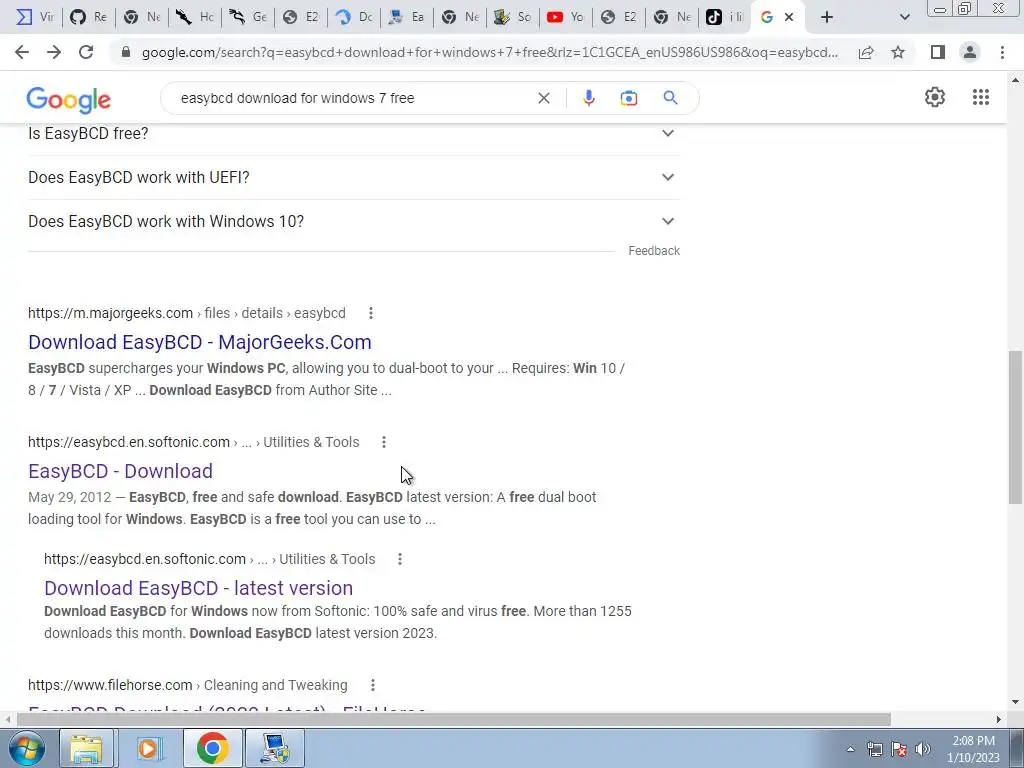
Task: Send Feedback on people also ask
Action: coord(654,251)
